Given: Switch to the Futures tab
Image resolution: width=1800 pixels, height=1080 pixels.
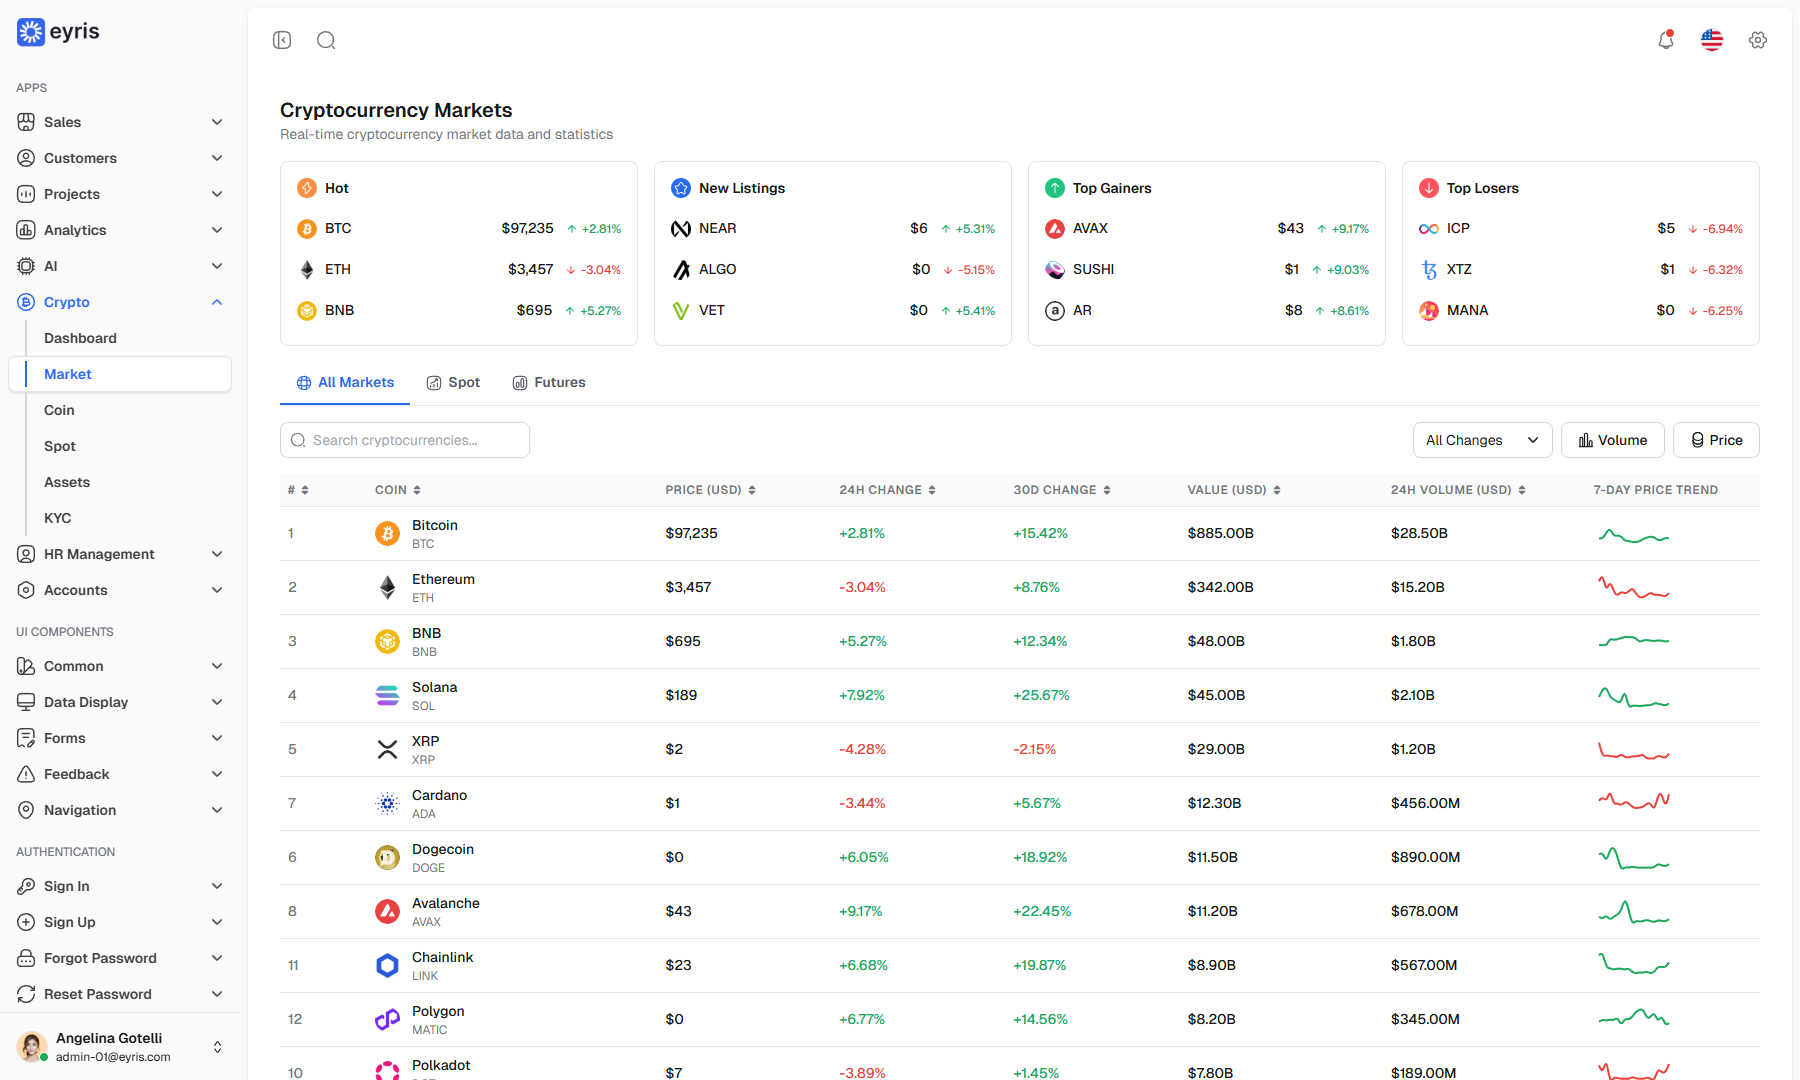Looking at the screenshot, I should coord(549,383).
